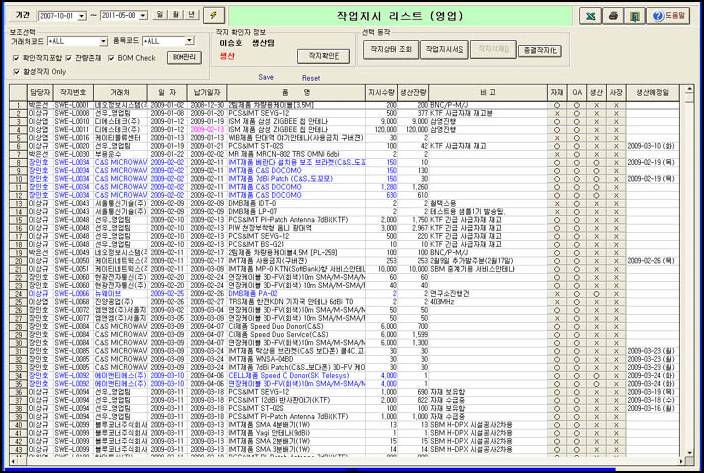Image resolution: width=704 pixels, height=473 pixels.
Task: Click the 작업지시서S button
Action: pos(444,49)
